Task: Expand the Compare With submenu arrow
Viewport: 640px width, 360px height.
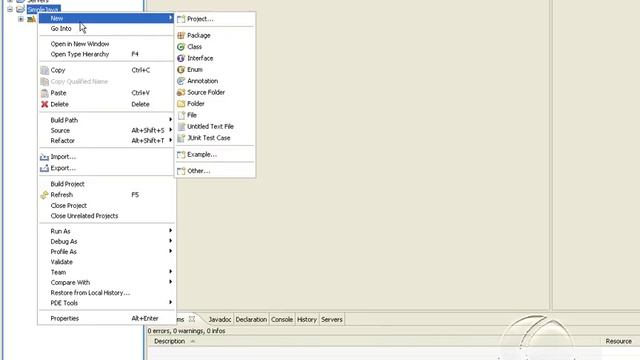Action: [x=171, y=282]
